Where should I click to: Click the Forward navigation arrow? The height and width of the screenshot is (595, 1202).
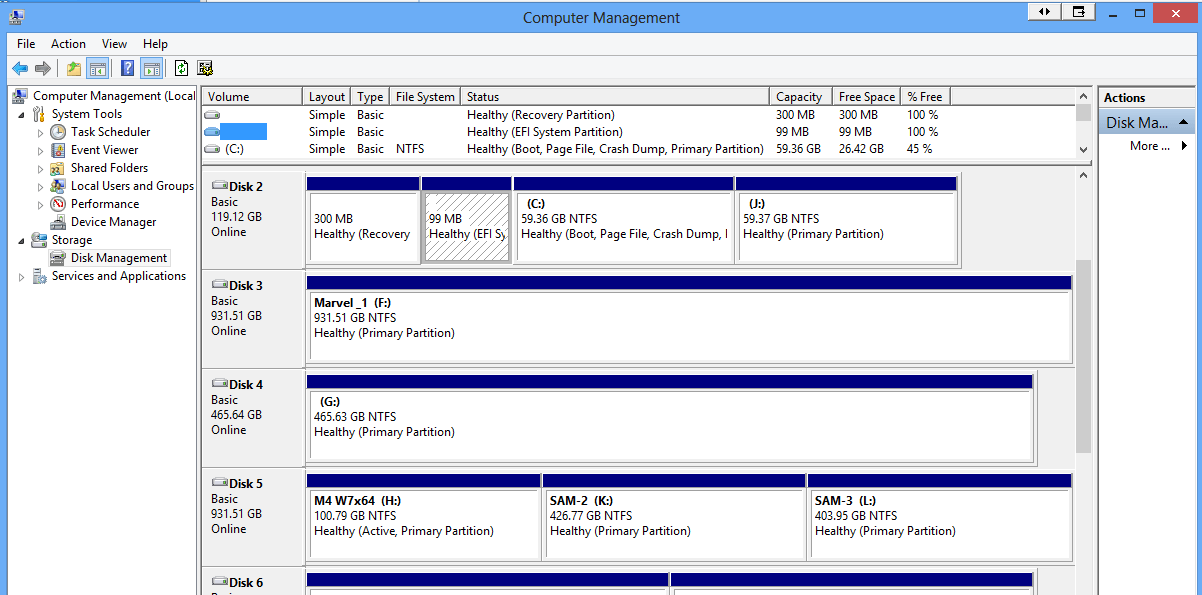43,68
